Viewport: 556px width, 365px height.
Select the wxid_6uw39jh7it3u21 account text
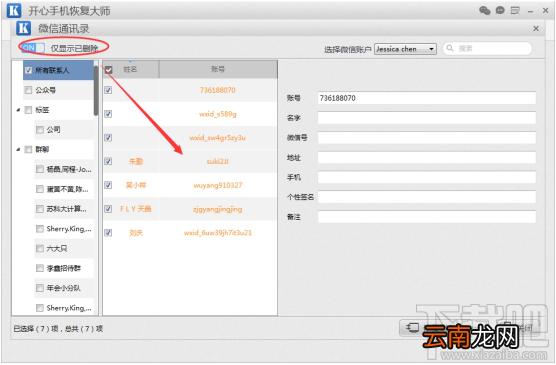tap(218, 233)
